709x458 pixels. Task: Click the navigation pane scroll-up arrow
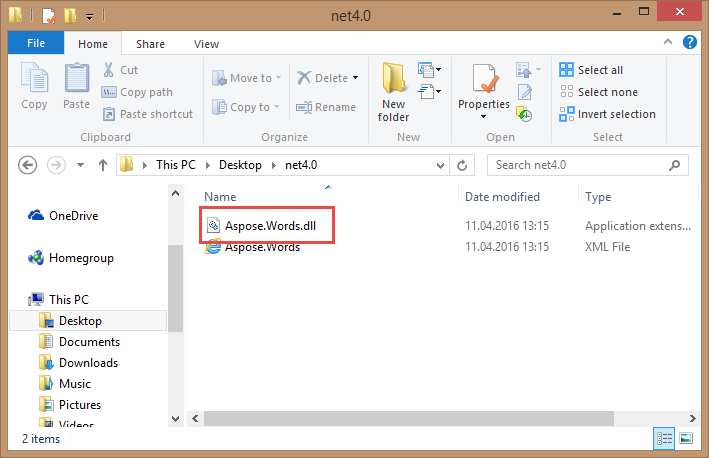(175, 194)
